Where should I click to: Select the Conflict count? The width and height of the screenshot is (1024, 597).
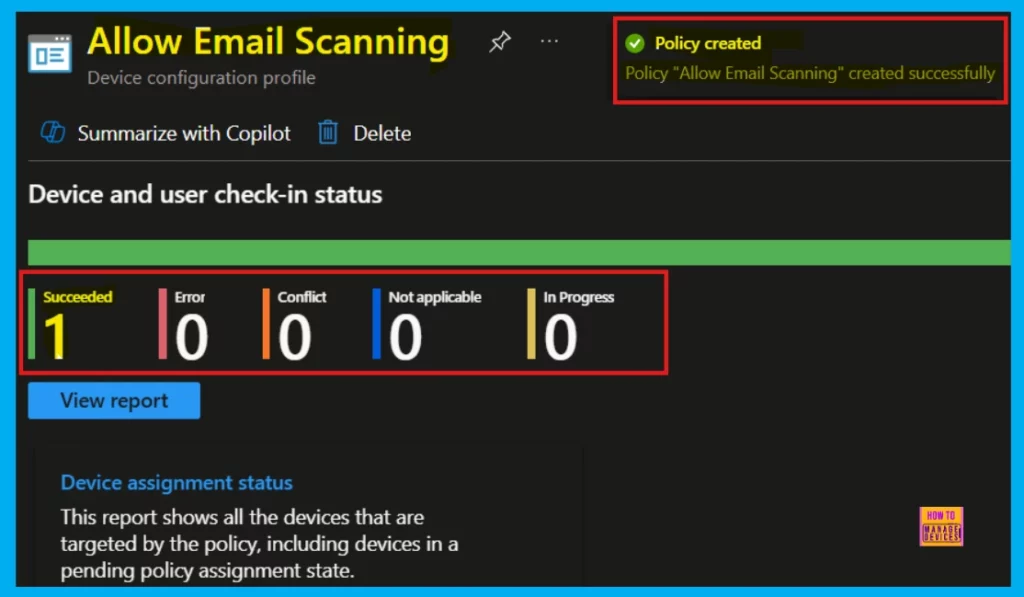pyautogui.click(x=295, y=336)
